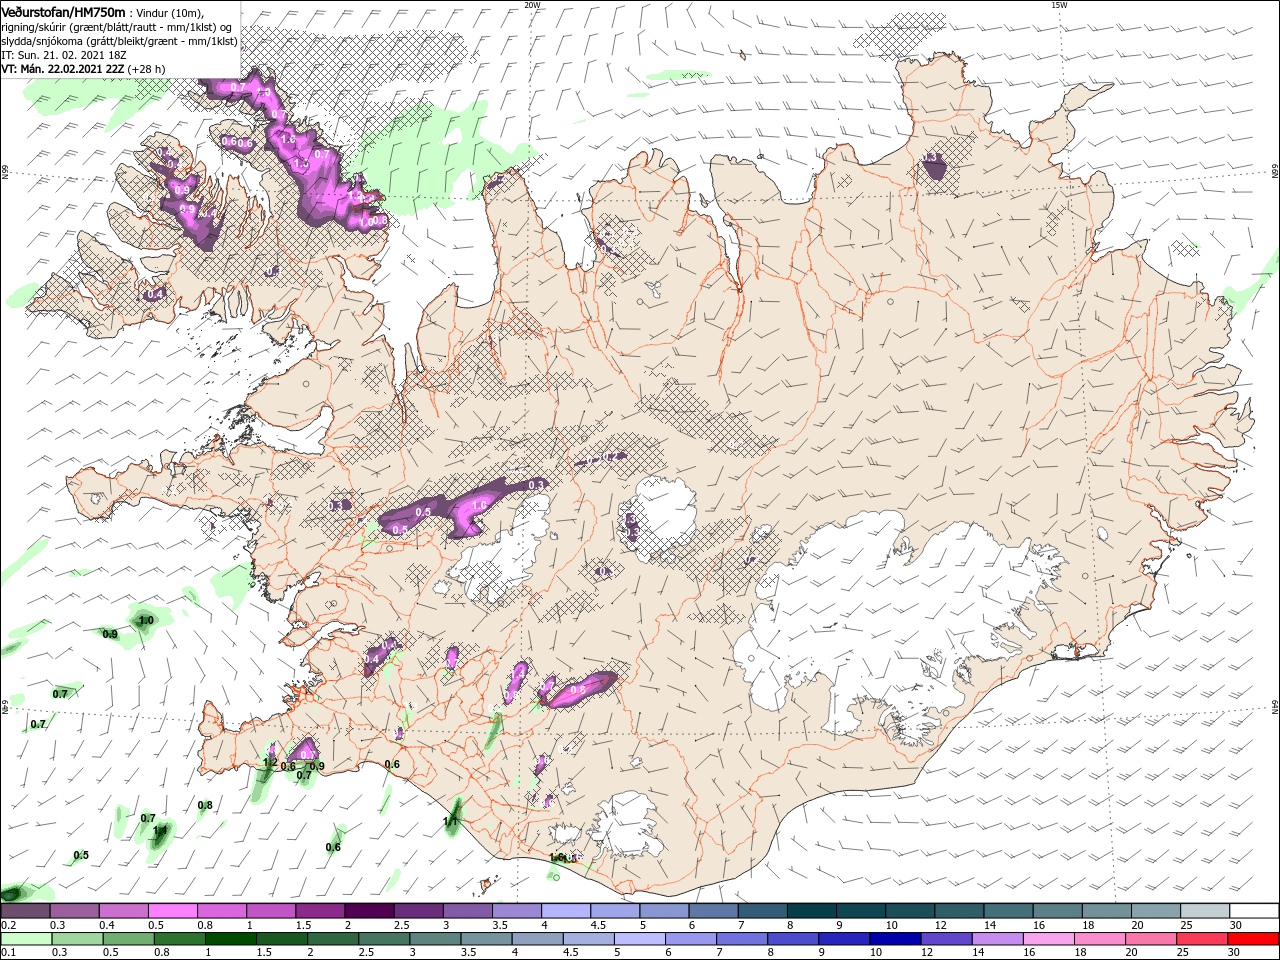Select the 12 swatch in the lower rain legend
Screen dimensions: 1280x960
pyautogui.click(x=946, y=939)
